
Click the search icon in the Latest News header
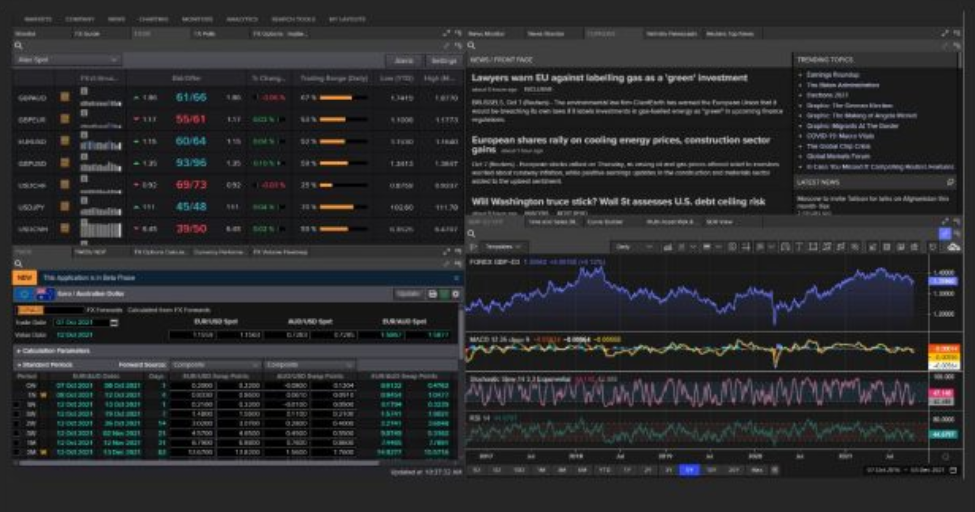coord(950,183)
